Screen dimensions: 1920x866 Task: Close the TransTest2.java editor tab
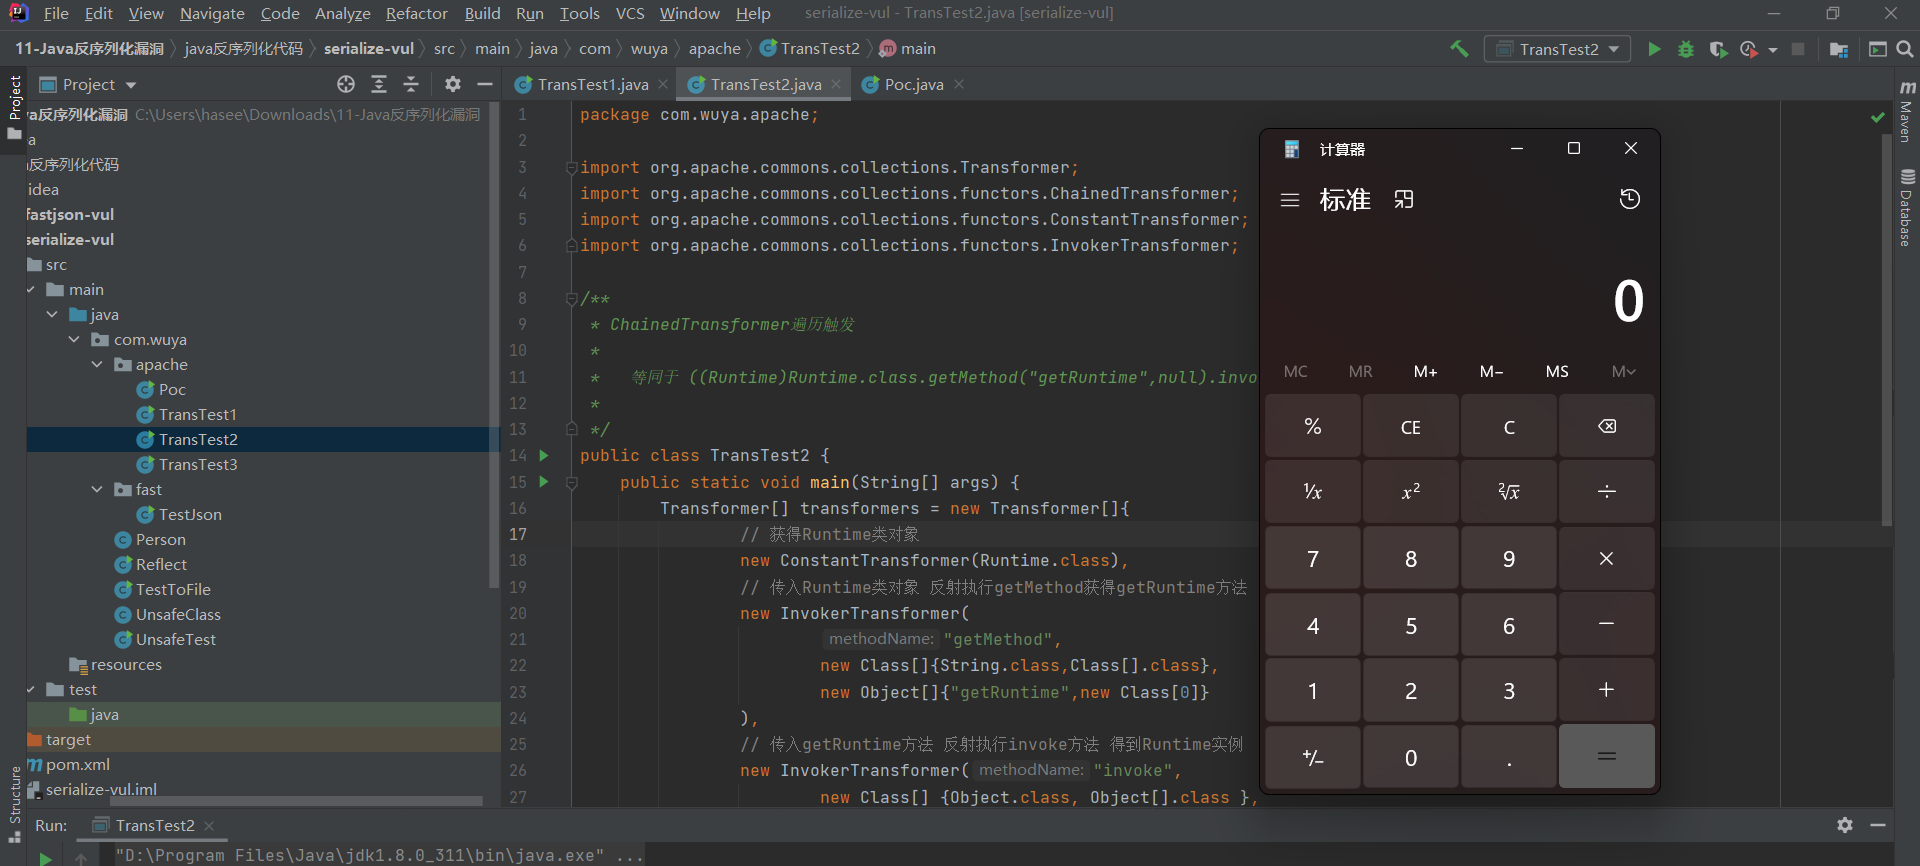pos(837,84)
